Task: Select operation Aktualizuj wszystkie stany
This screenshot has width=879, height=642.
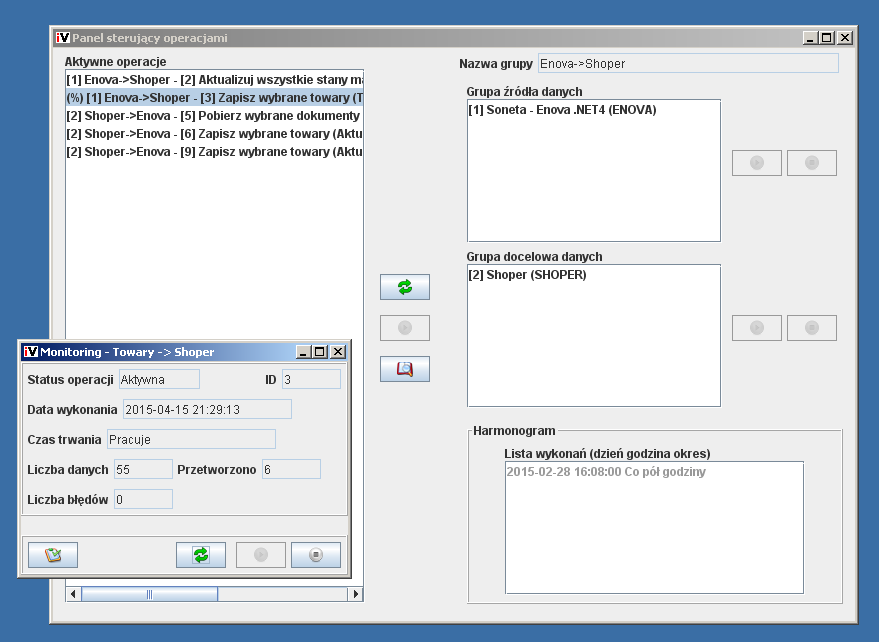Action: 214,80
